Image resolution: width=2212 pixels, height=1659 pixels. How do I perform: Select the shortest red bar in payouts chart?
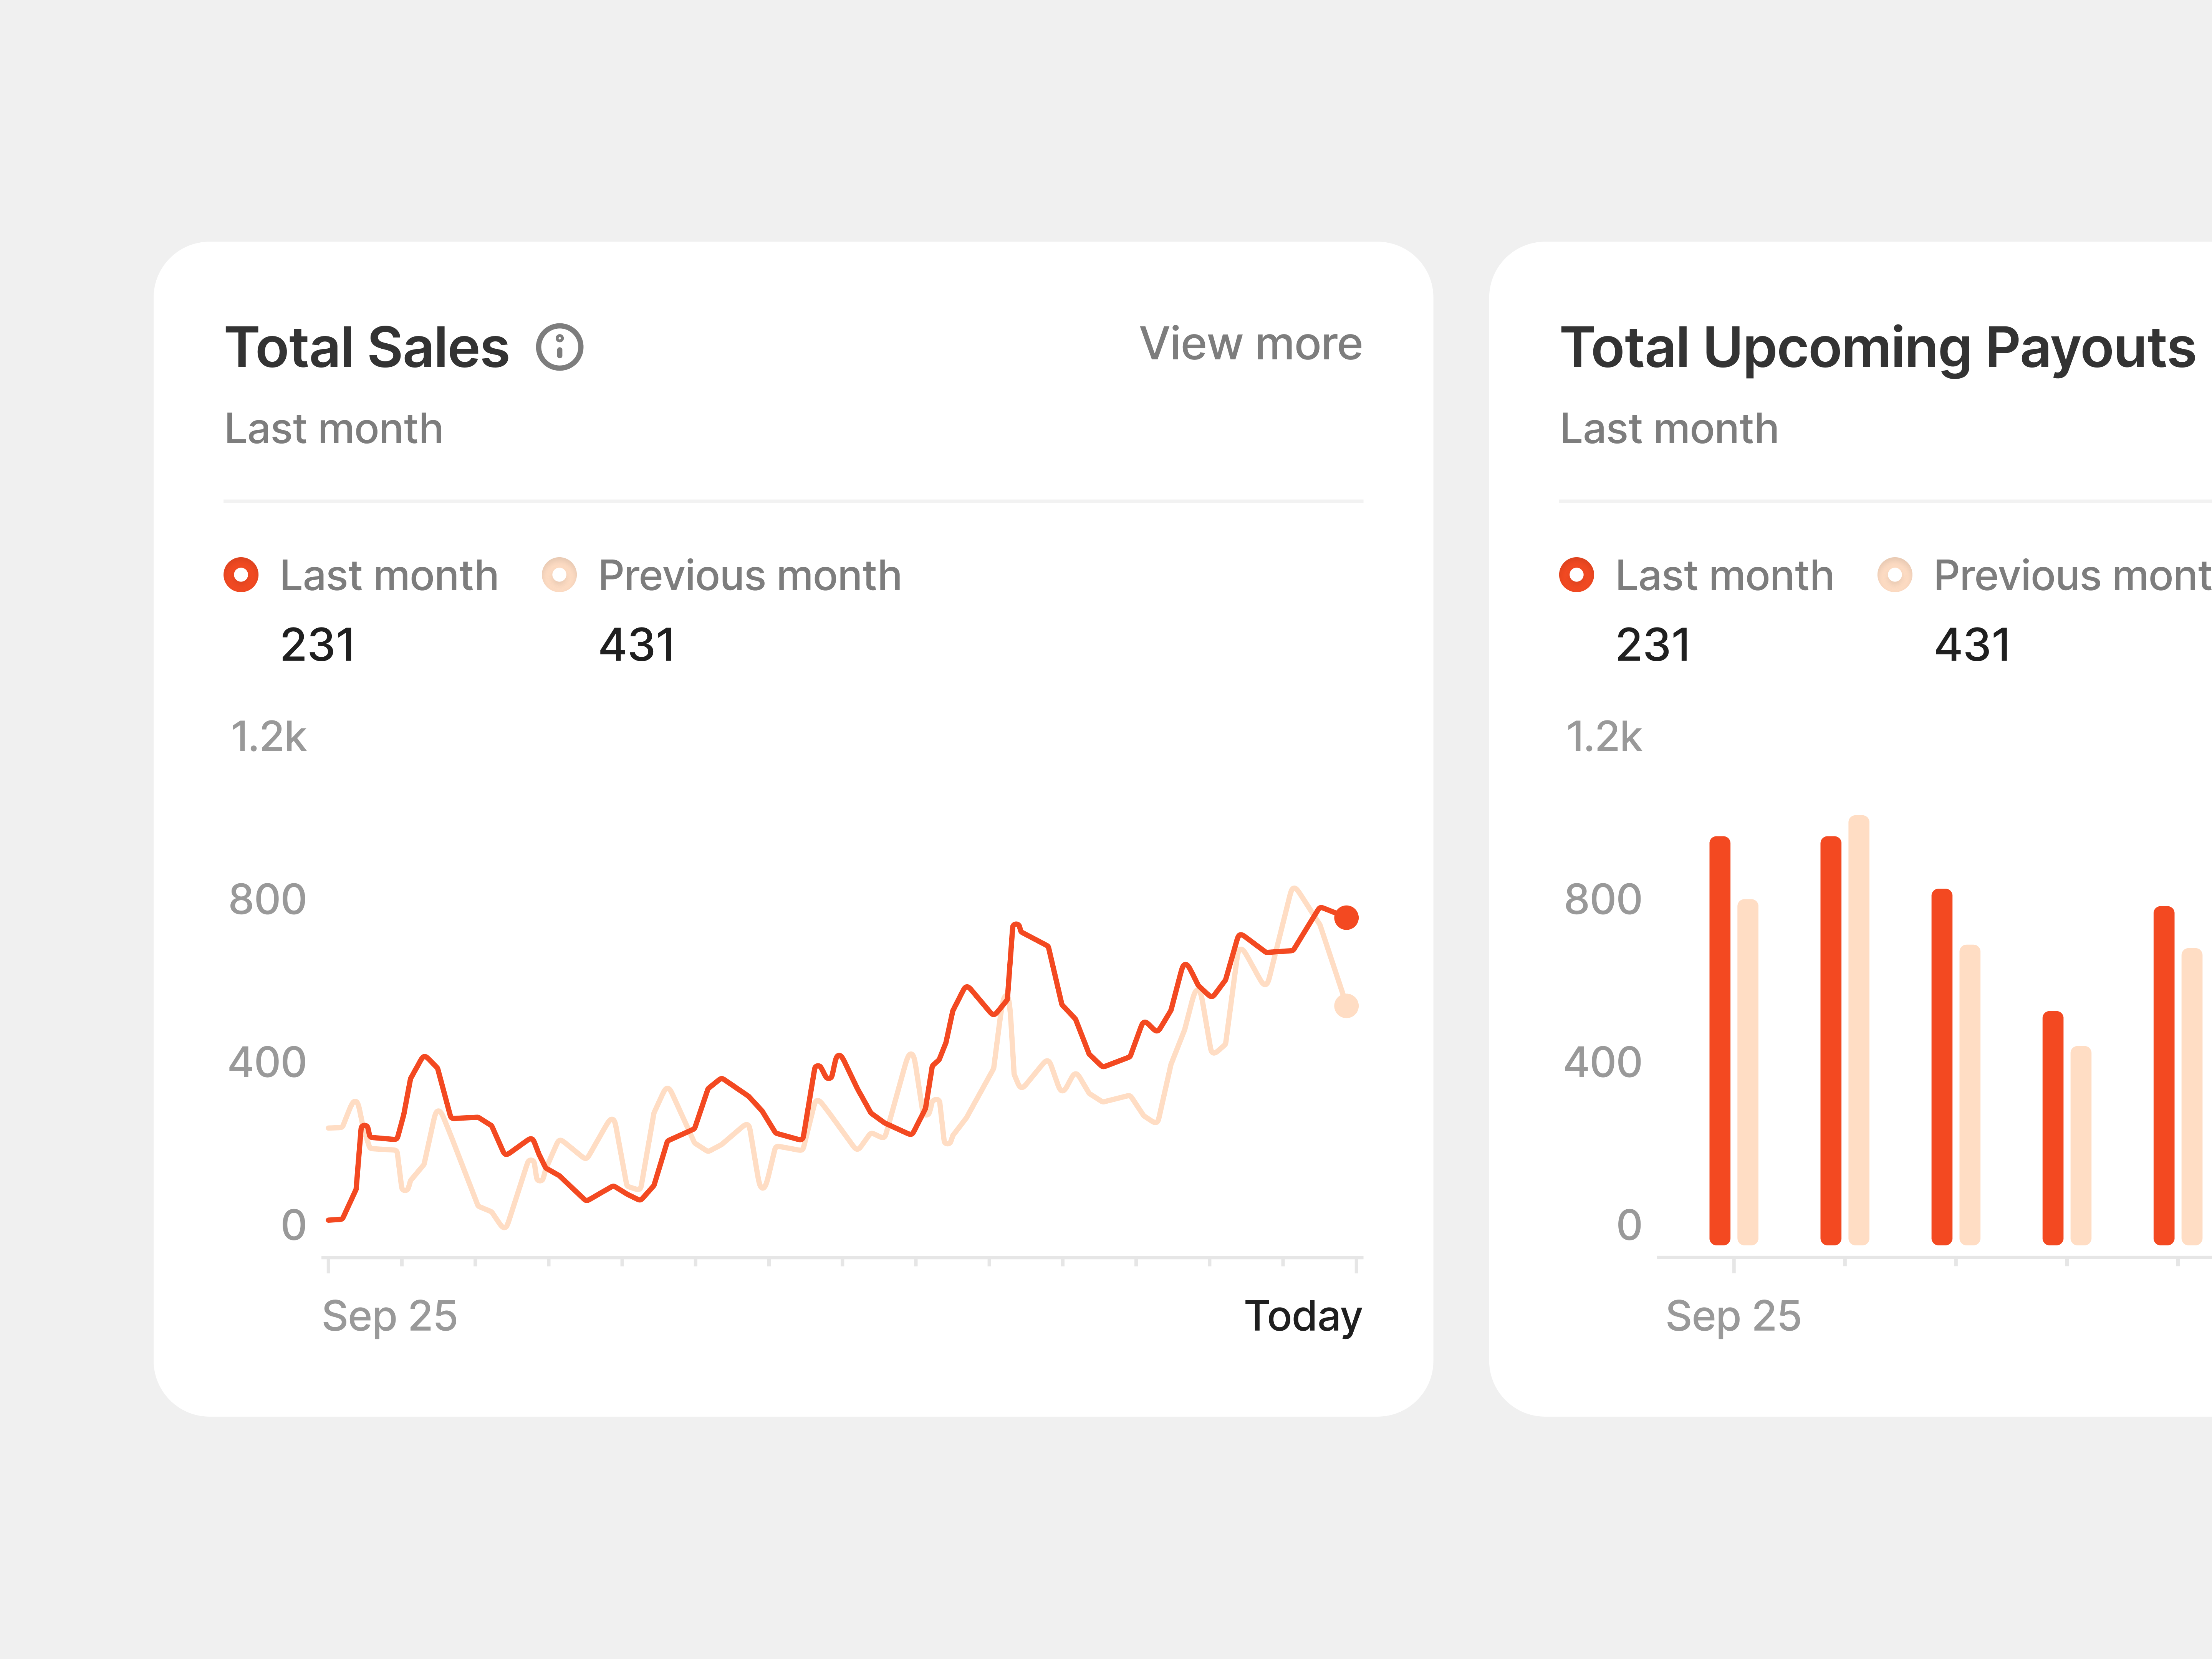[x=2053, y=1128]
